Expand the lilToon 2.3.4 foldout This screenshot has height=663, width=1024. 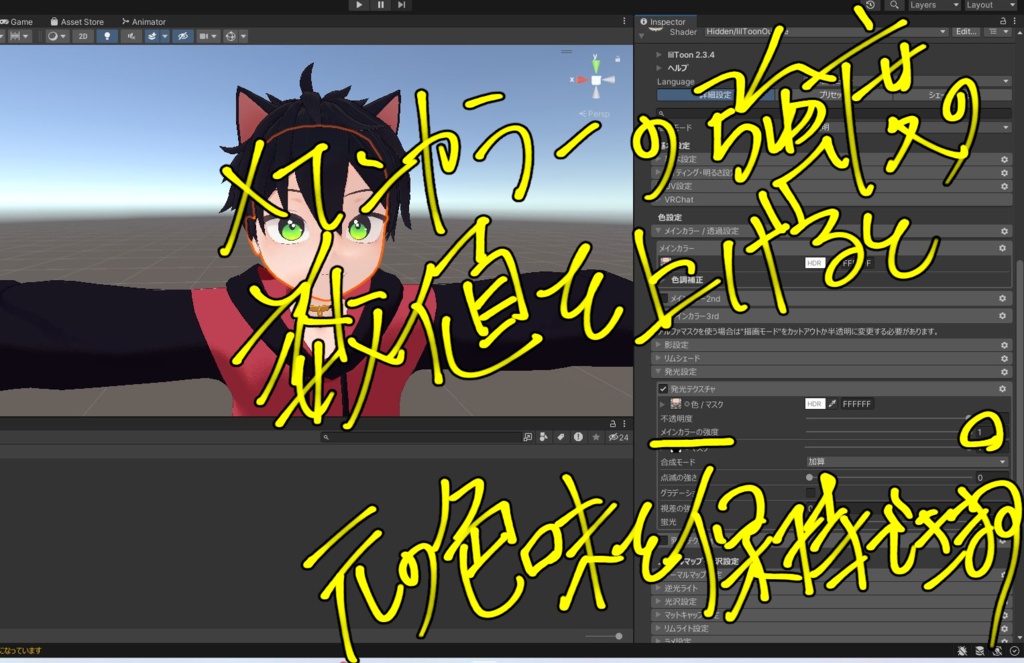[x=659, y=55]
